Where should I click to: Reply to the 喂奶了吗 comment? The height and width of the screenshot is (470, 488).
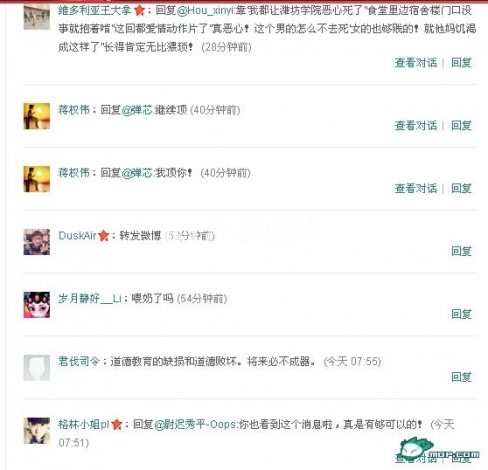(x=461, y=314)
